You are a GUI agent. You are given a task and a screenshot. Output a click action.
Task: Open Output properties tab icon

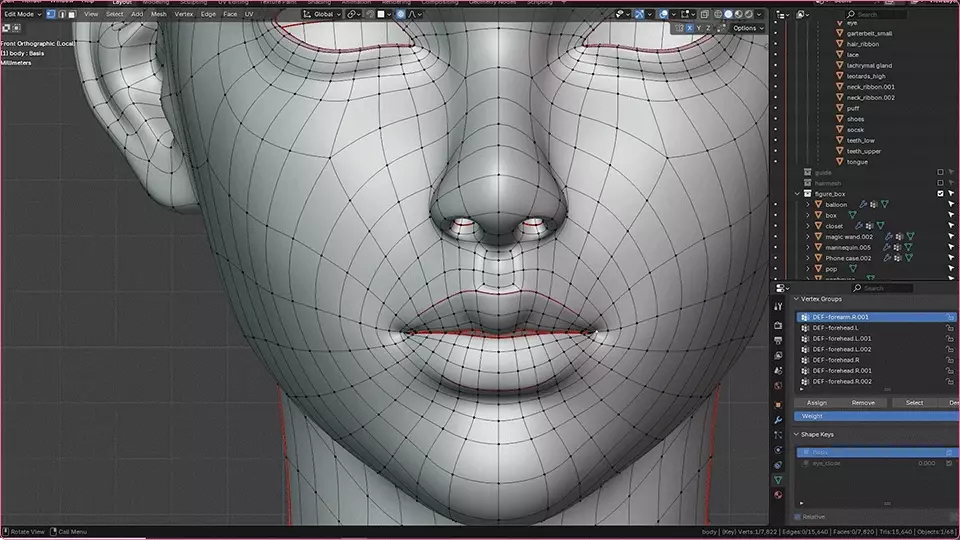[778, 340]
